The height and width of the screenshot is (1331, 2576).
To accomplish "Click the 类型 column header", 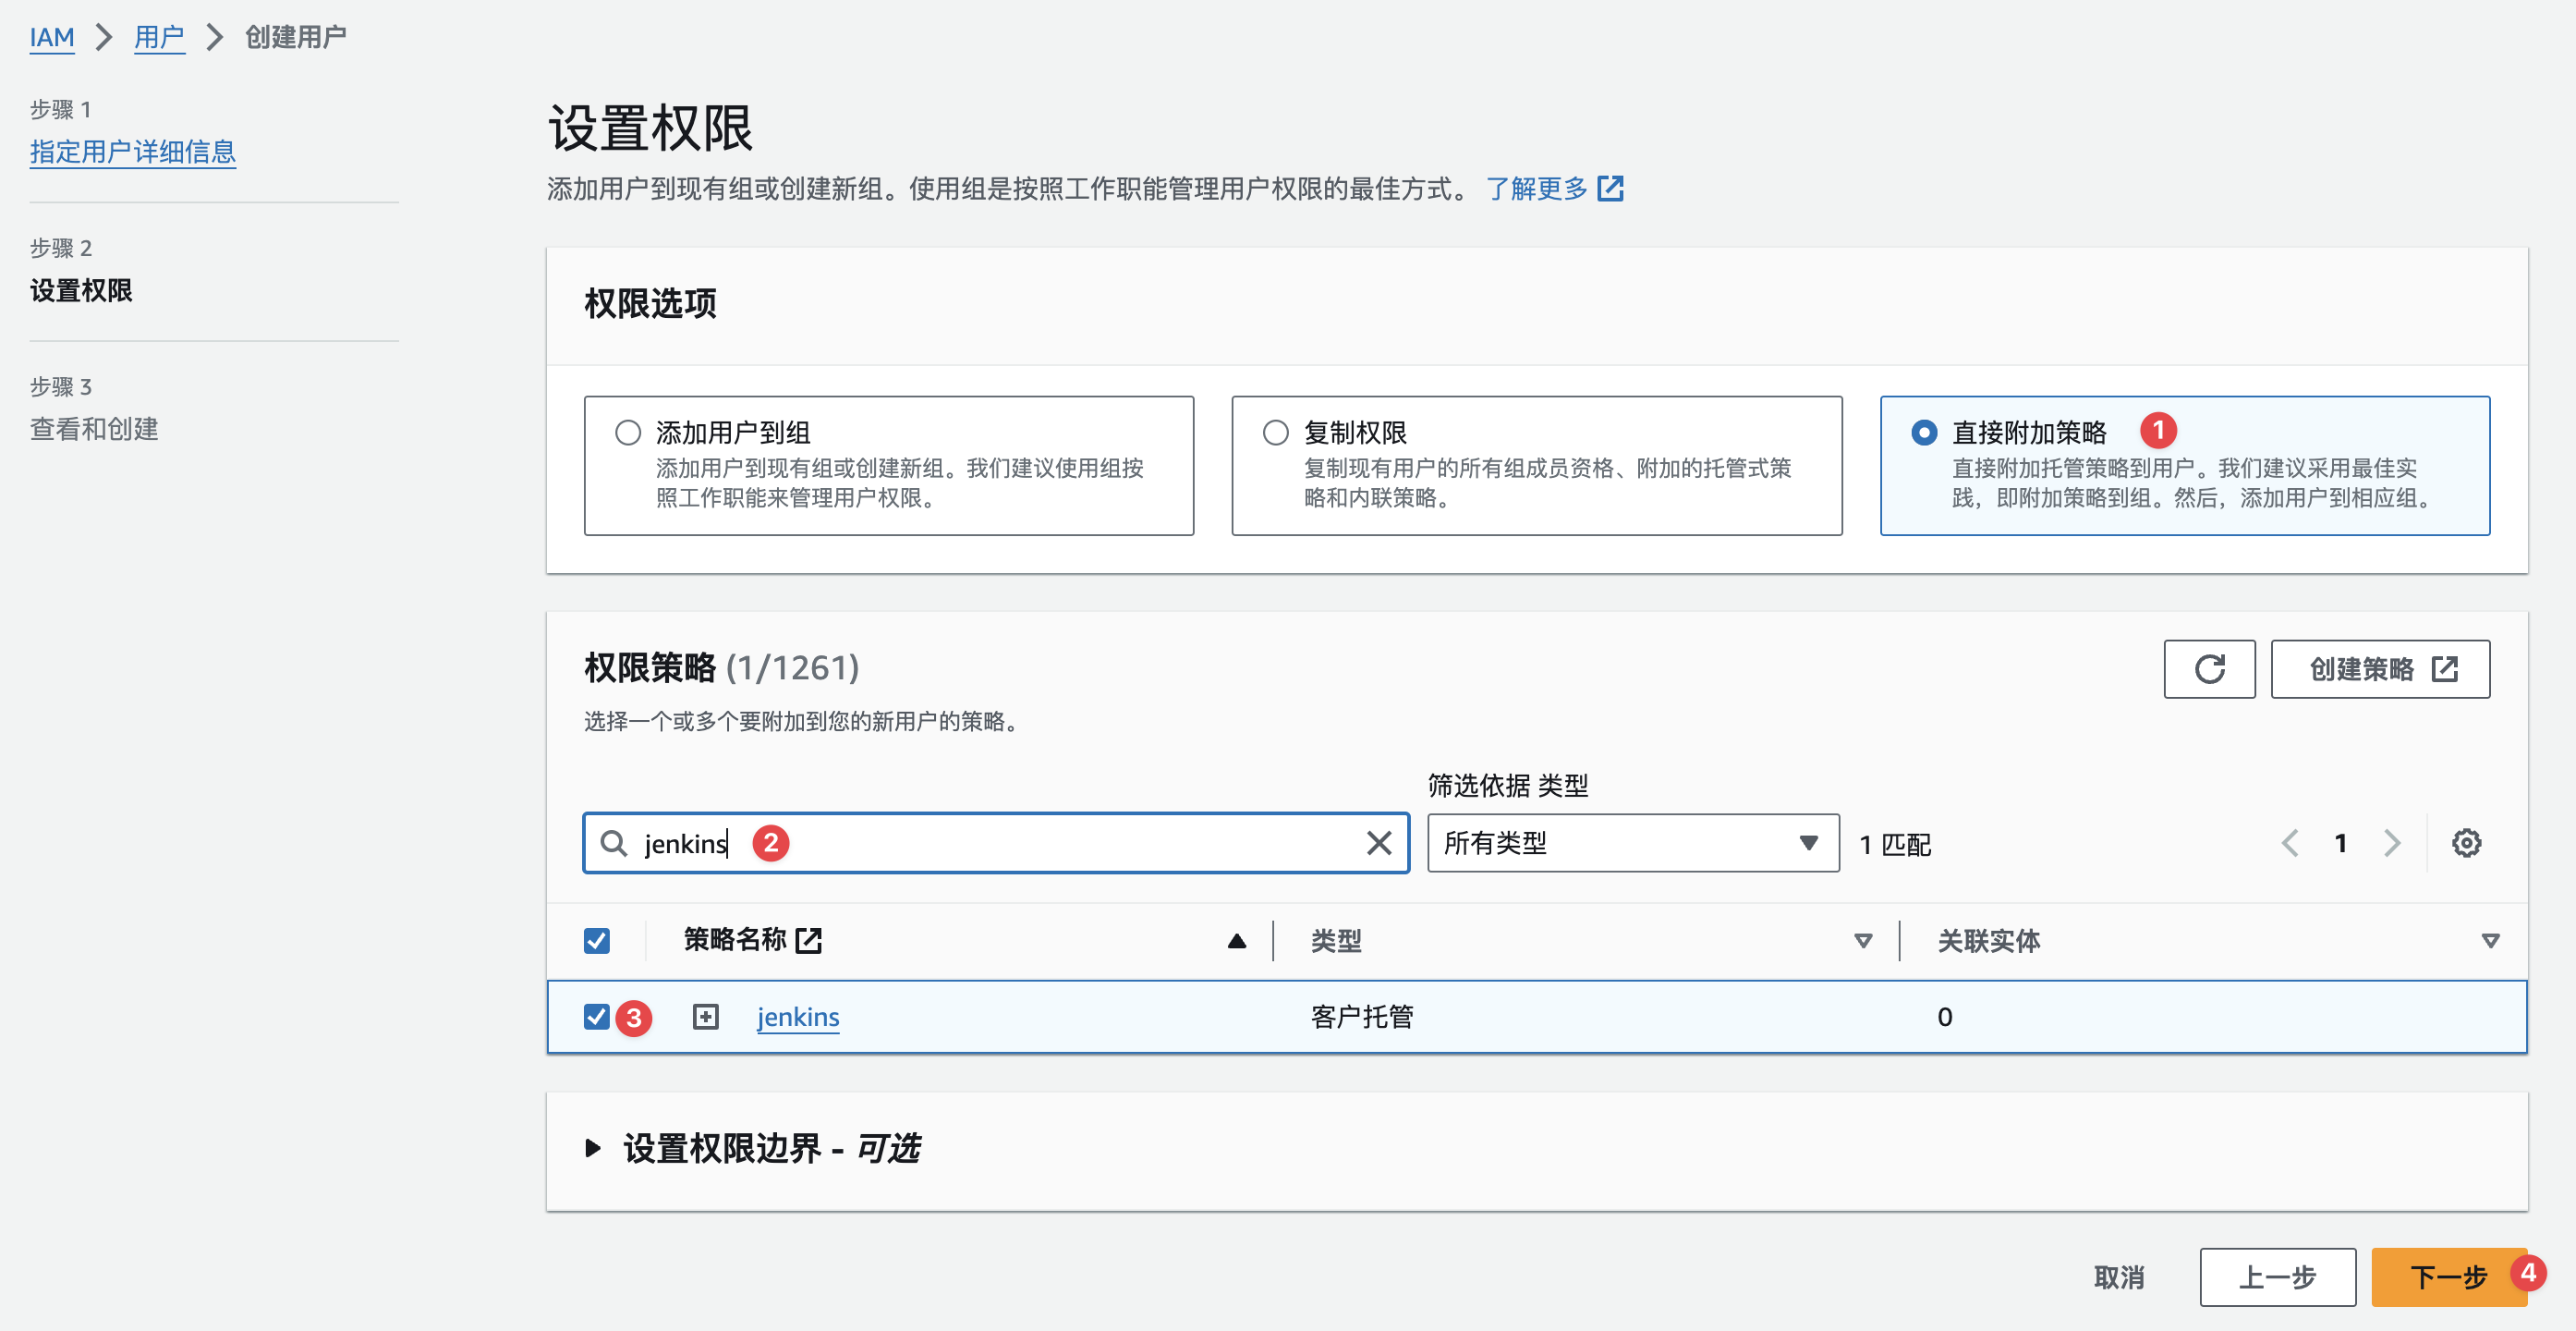I will [x=1336, y=940].
